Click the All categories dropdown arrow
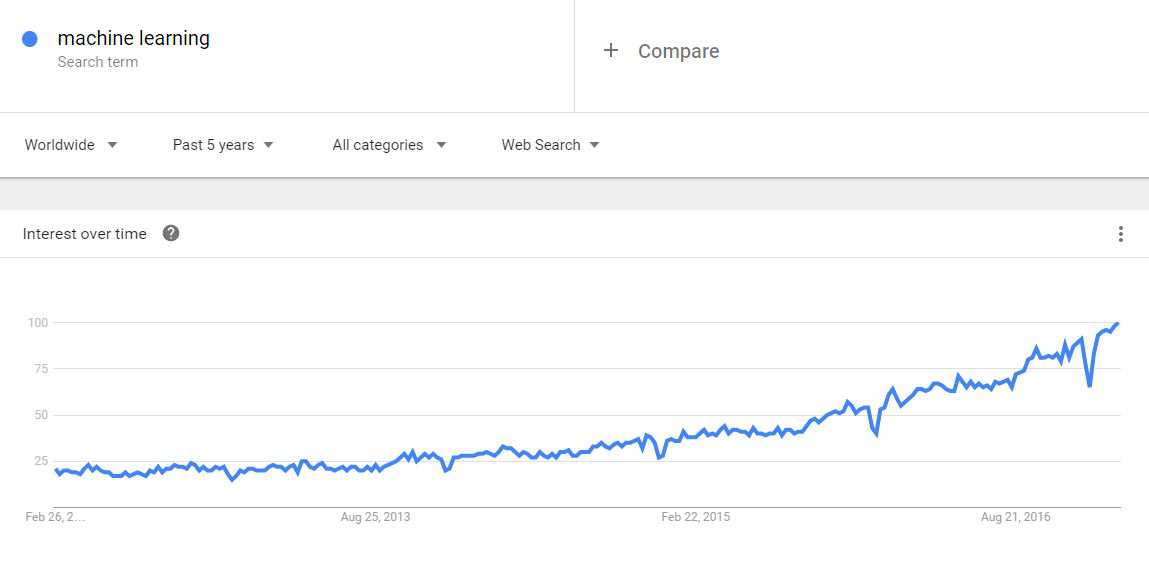The width and height of the screenshot is (1149, 575). (x=441, y=145)
